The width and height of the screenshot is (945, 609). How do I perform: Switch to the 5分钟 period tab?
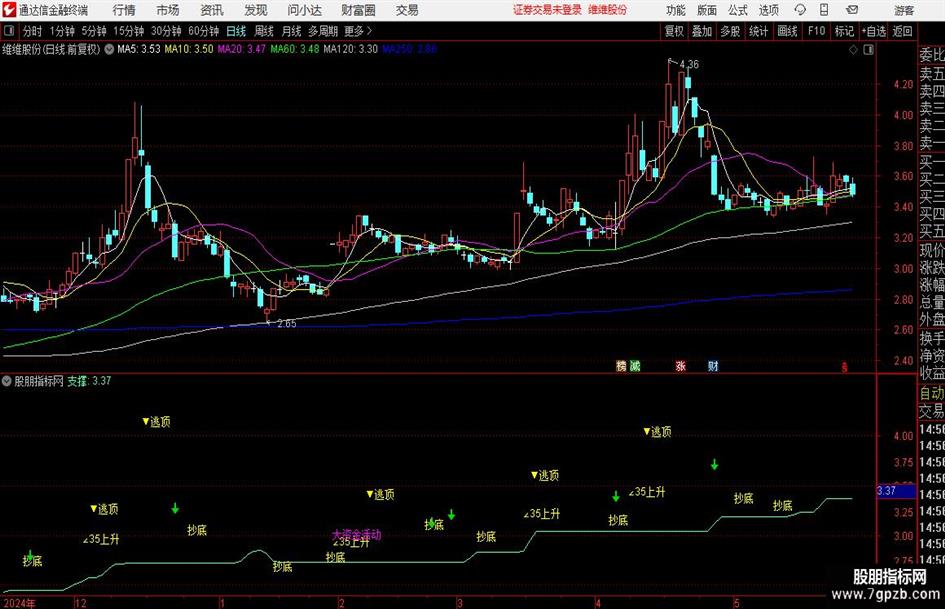click(x=94, y=31)
